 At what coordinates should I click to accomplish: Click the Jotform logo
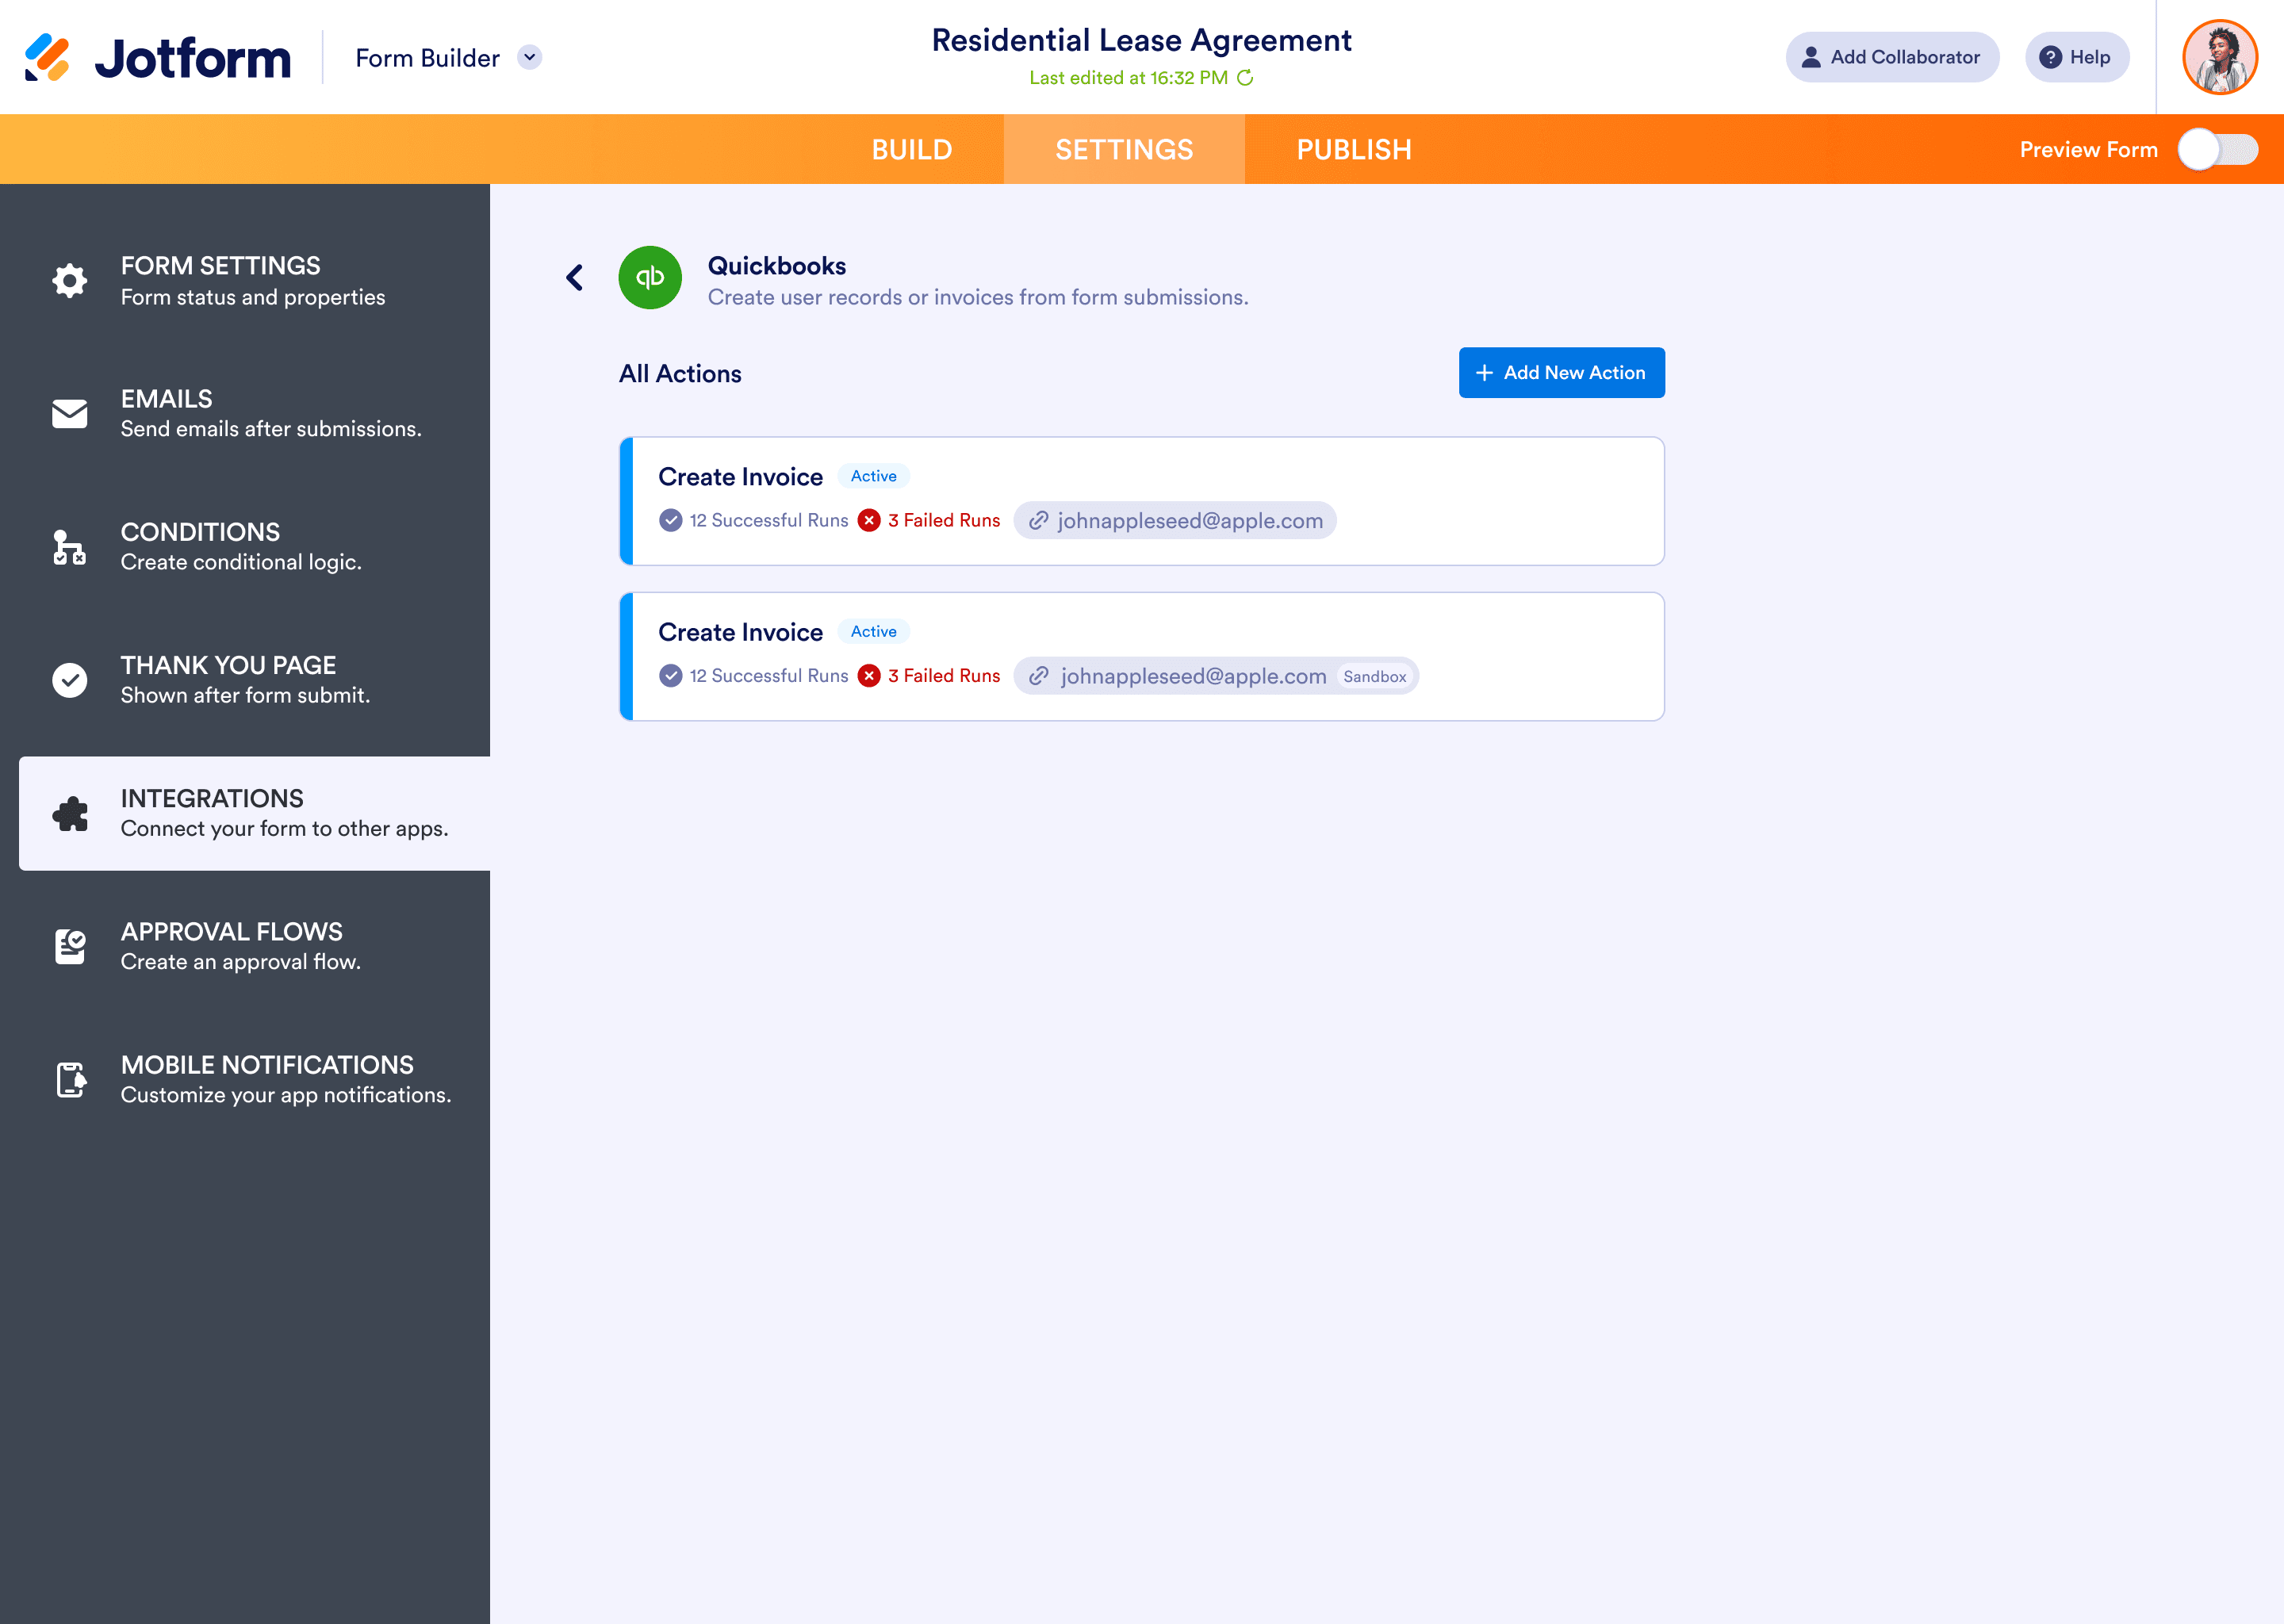(x=158, y=57)
